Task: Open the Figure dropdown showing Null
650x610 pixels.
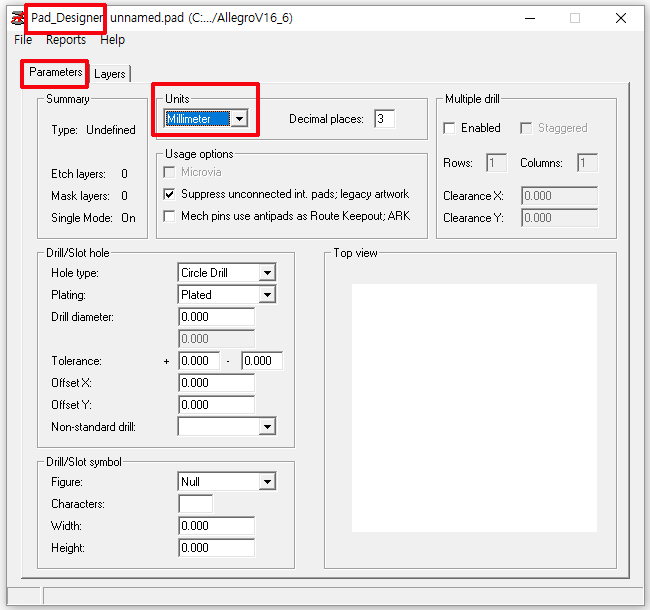Action: point(227,482)
